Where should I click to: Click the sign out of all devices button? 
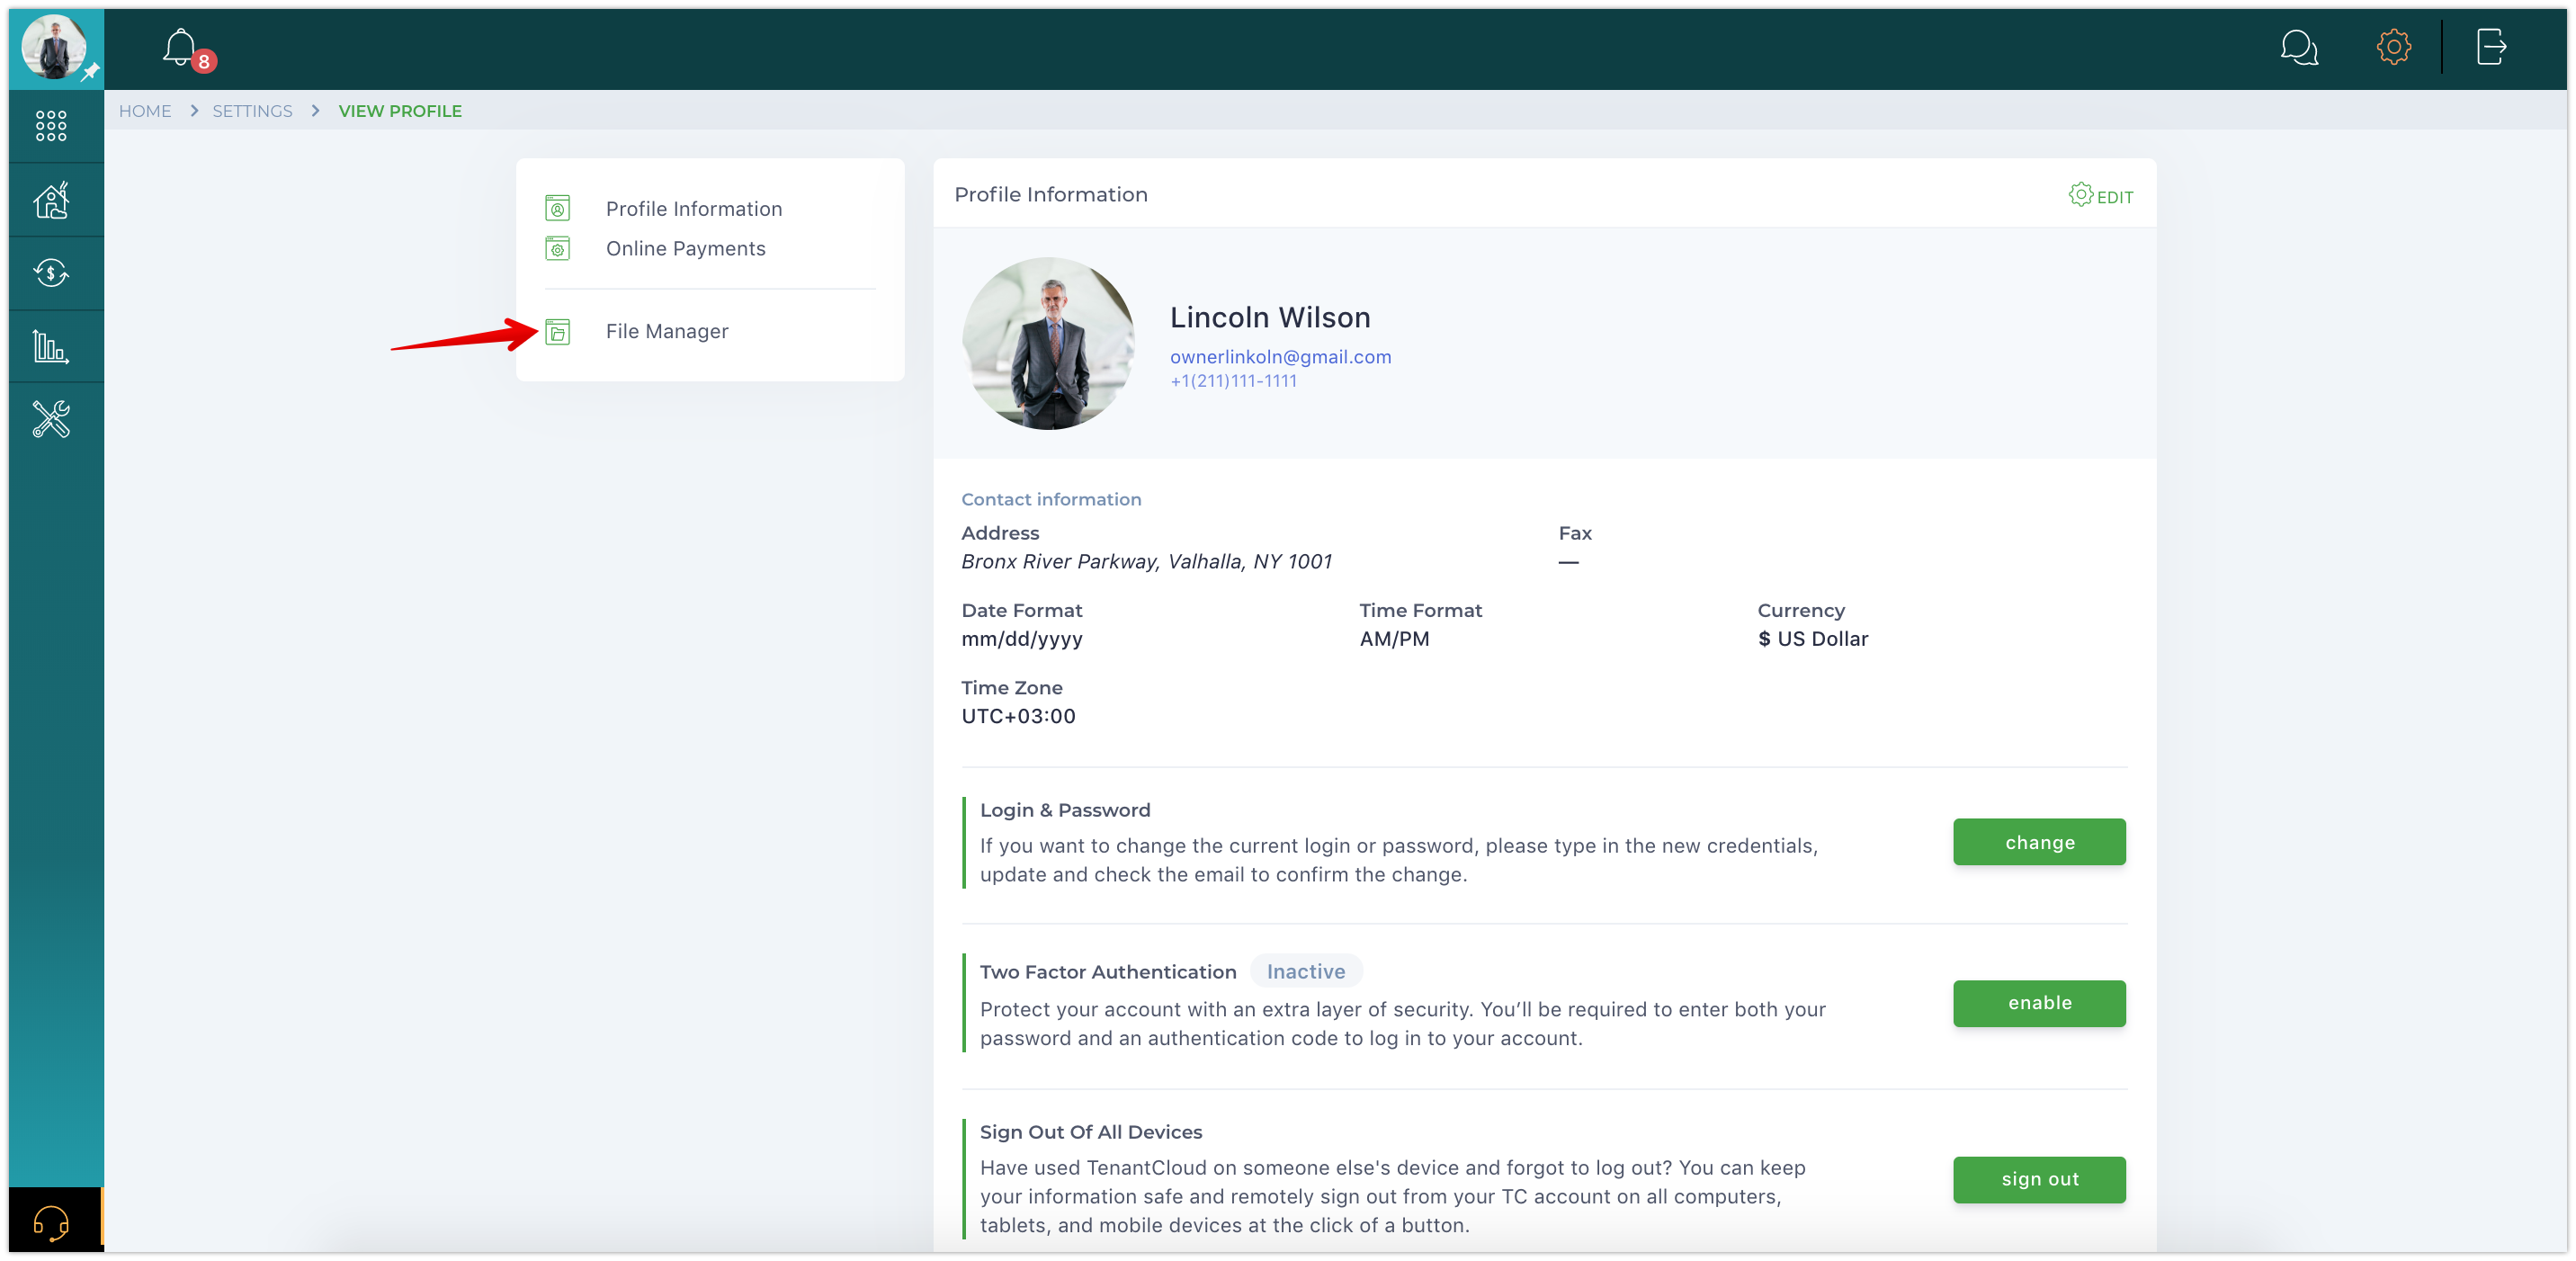(x=2039, y=1180)
